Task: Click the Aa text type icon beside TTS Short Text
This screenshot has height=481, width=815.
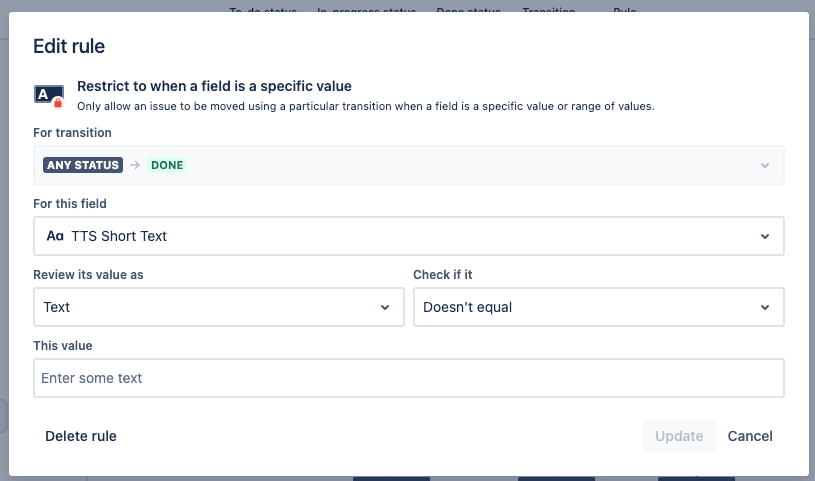Action: (x=55, y=236)
